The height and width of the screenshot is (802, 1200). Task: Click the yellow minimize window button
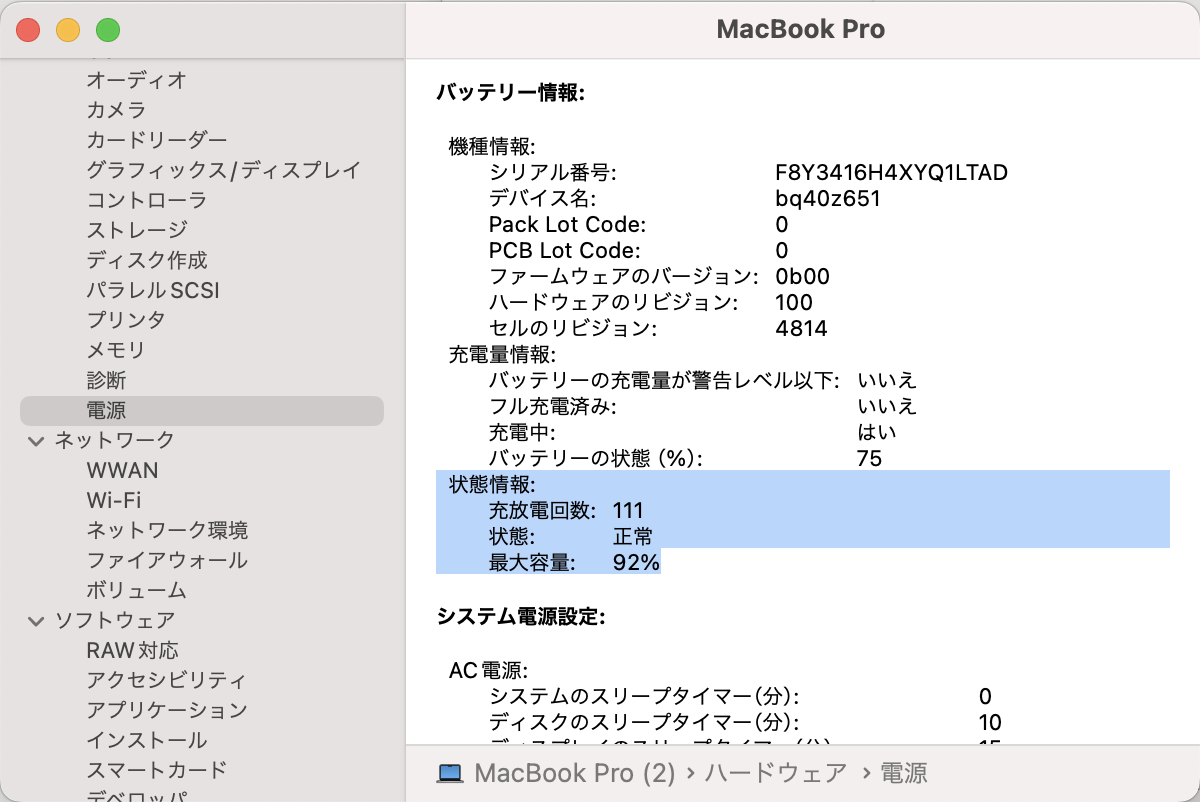coord(68,30)
